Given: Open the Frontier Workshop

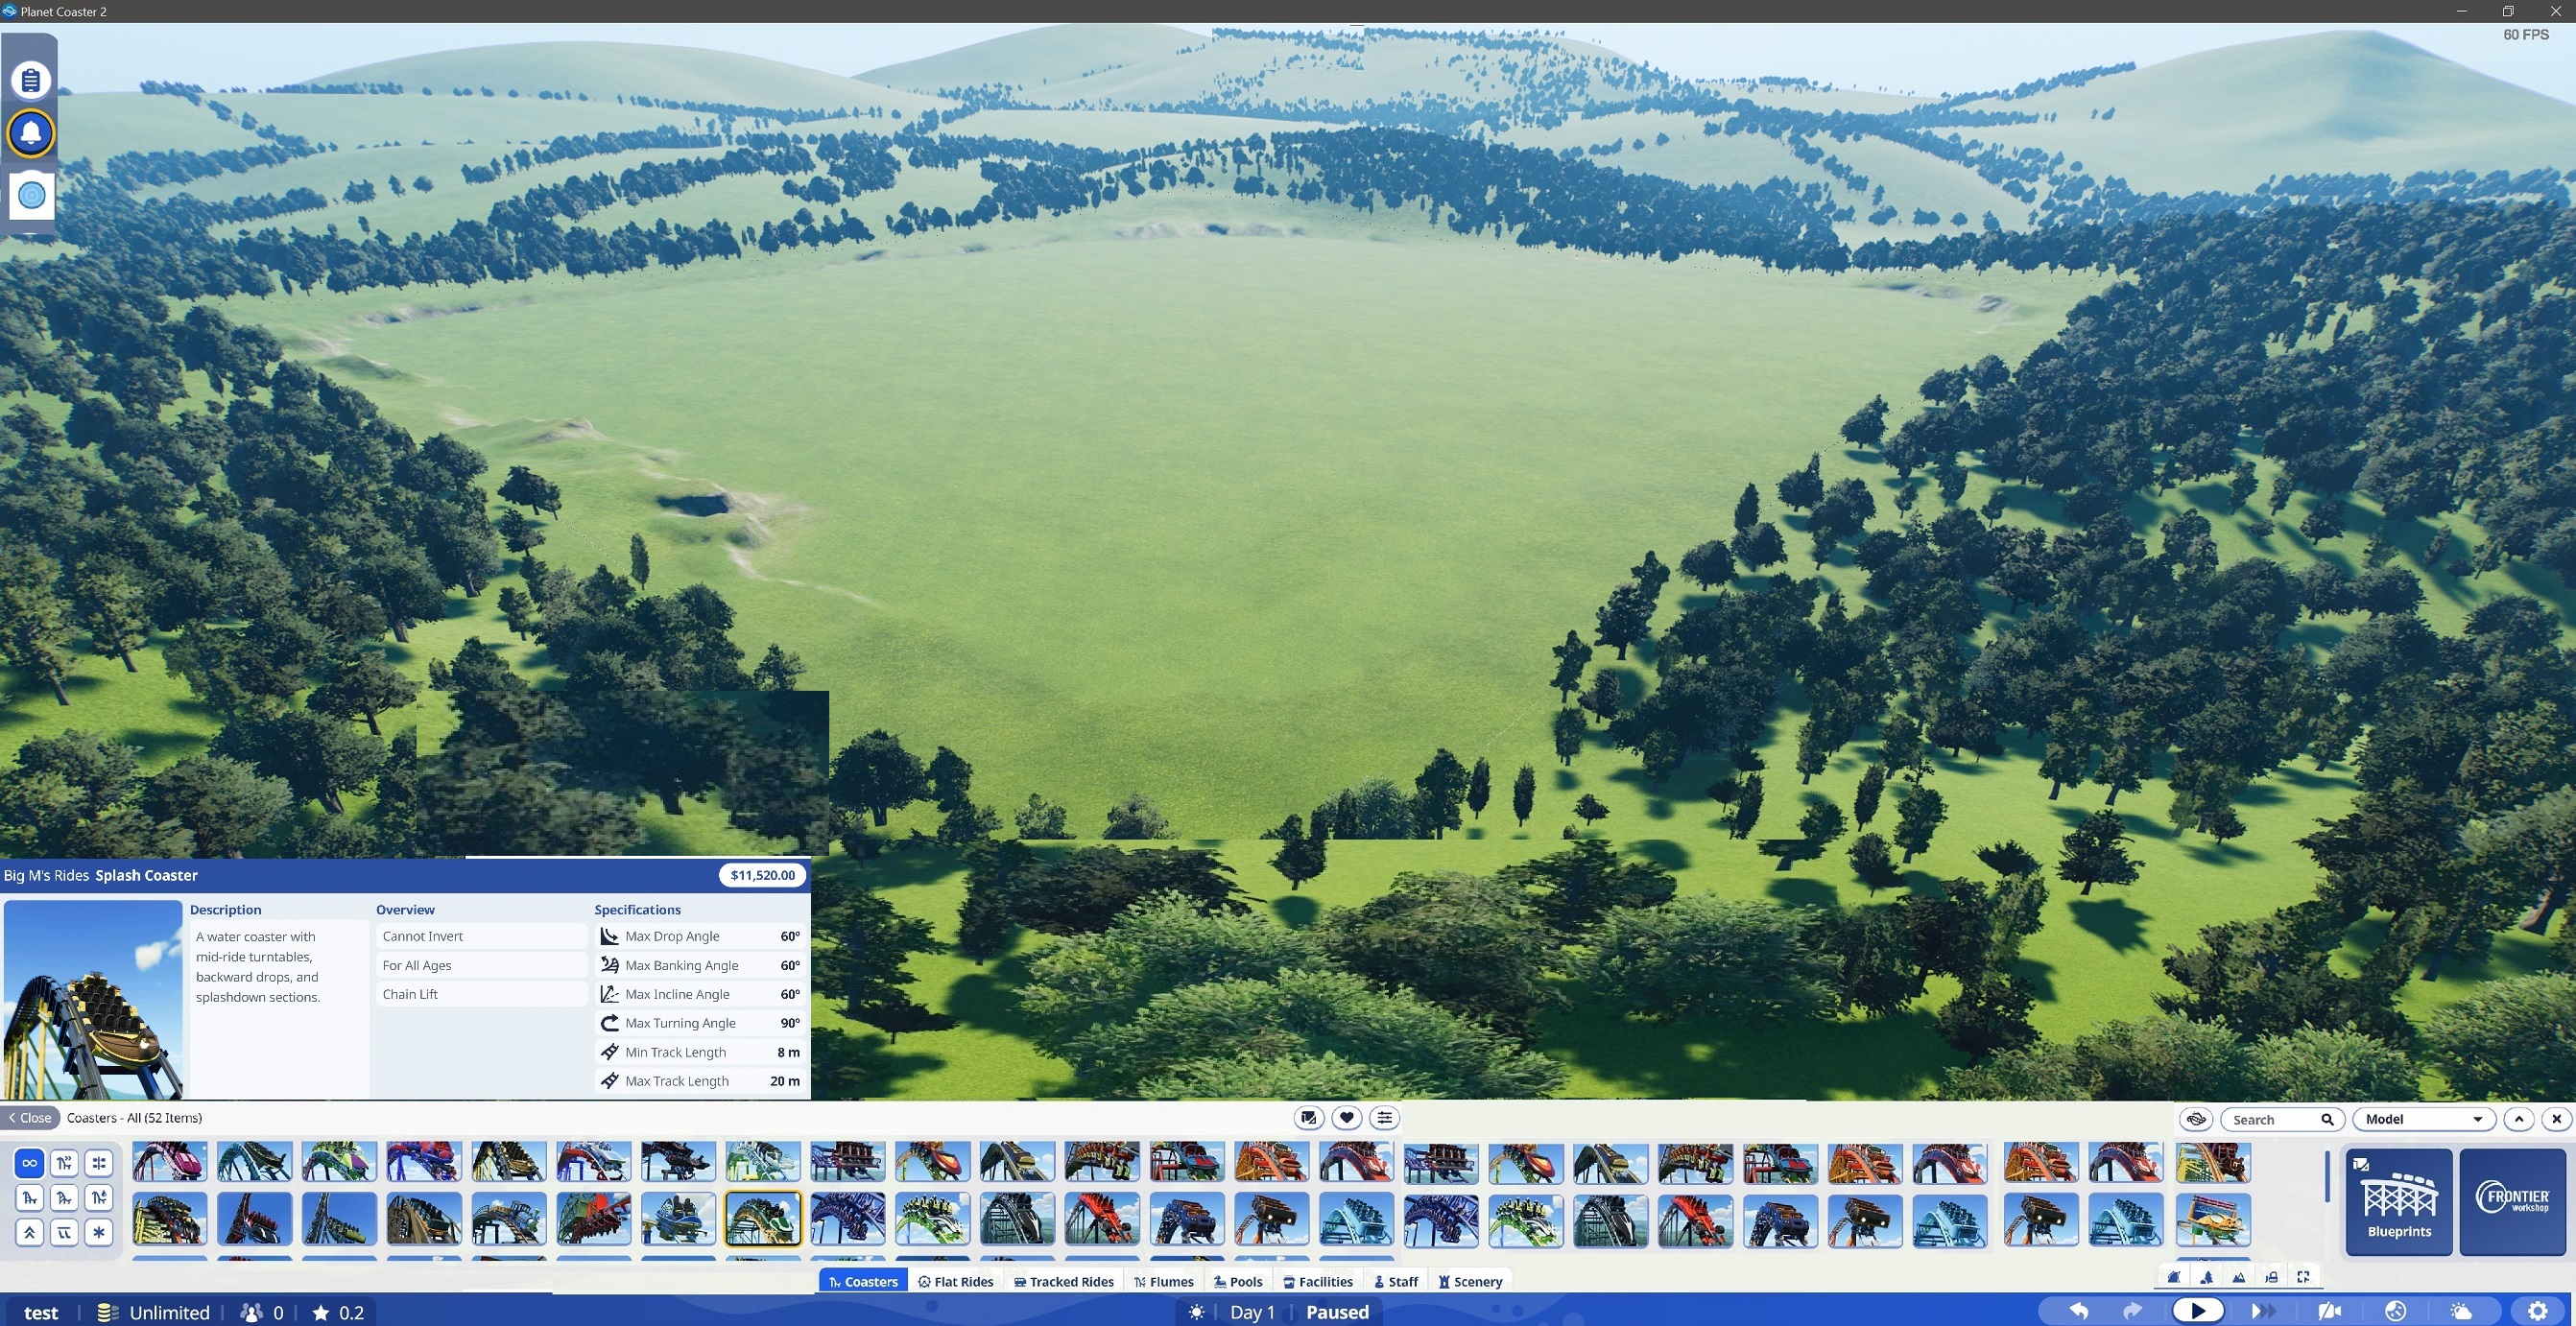Looking at the screenshot, I should (2512, 1201).
